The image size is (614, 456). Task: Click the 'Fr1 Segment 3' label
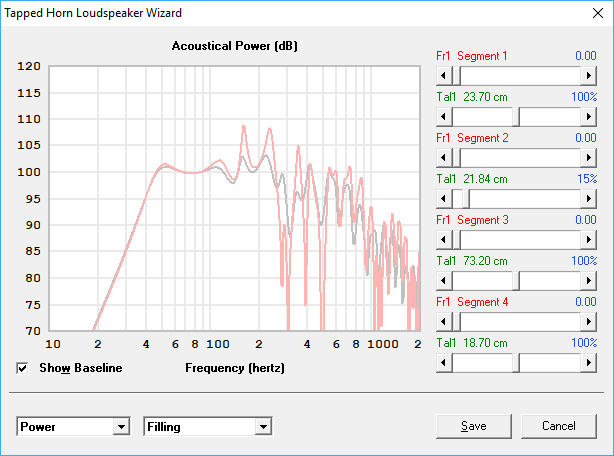coord(472,220)
